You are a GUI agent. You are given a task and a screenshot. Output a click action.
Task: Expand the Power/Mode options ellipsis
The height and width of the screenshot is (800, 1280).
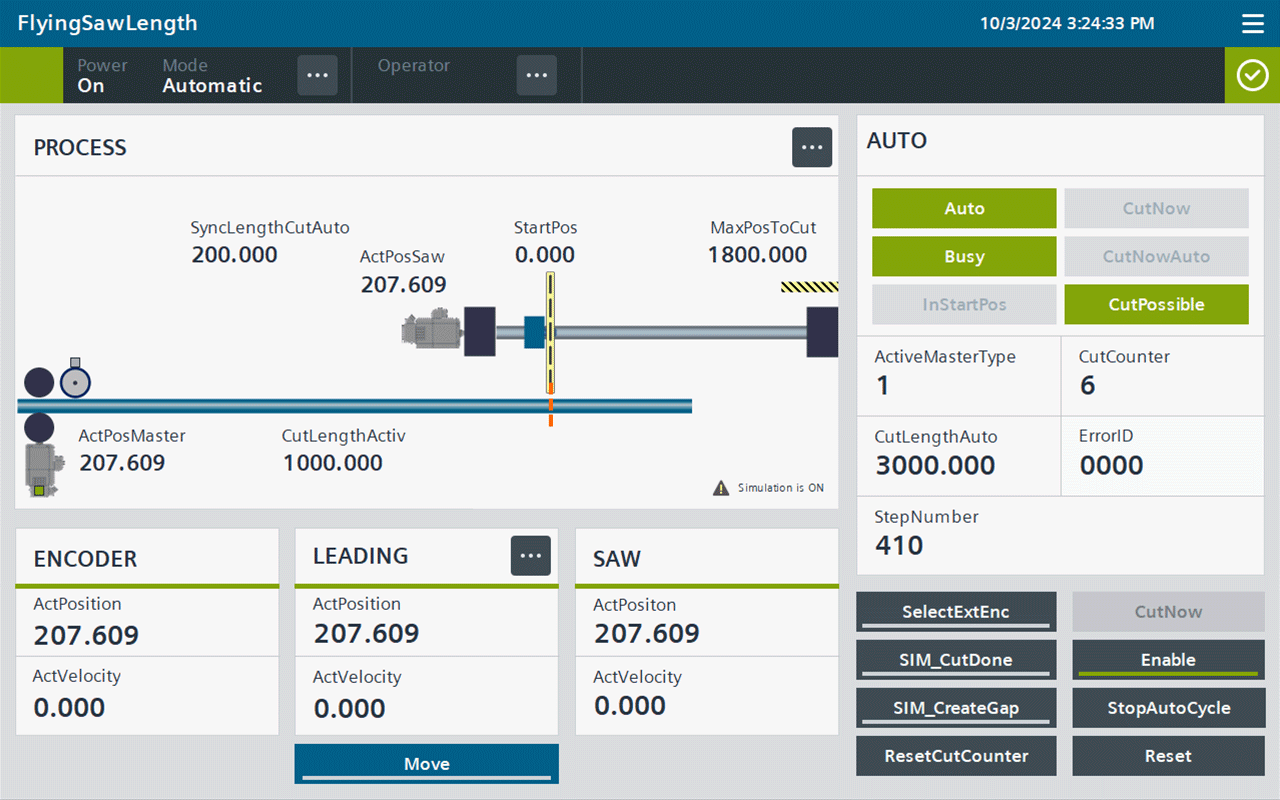pos(317,75)
